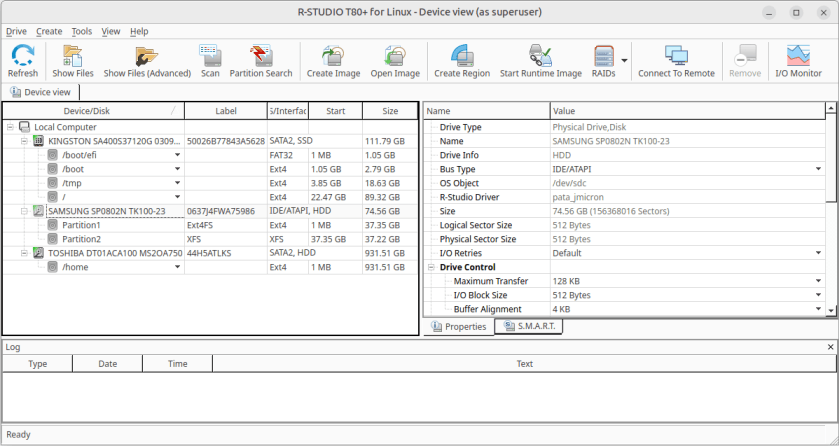Select the Partition1 icon

click(x=52, y=225)
